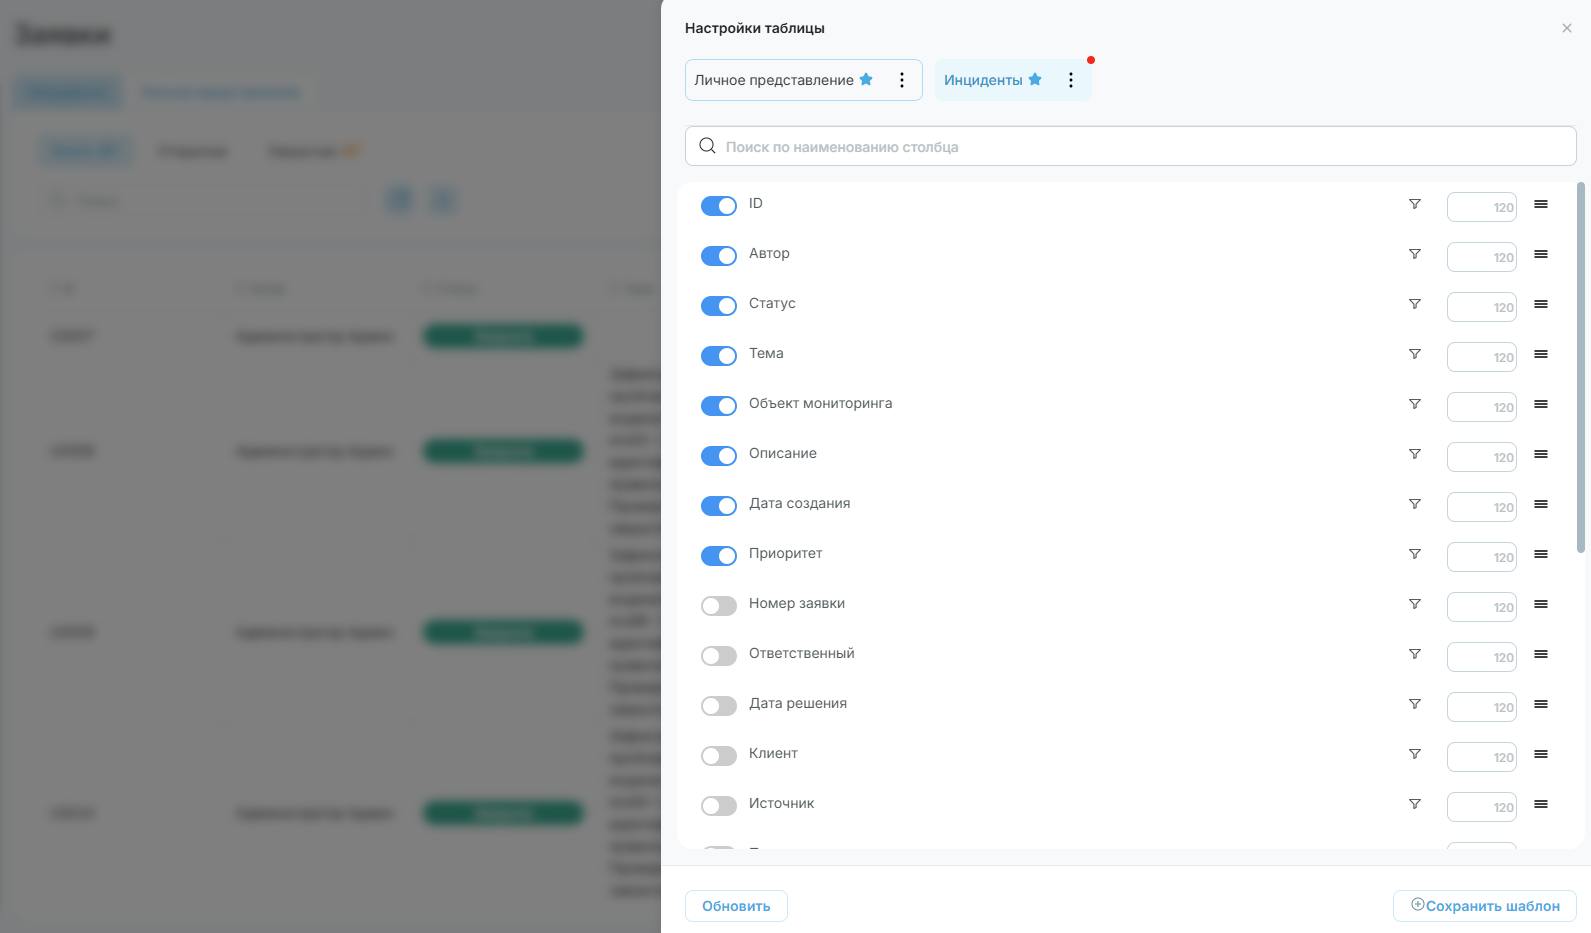Viewport: 1591px width, 933px height.
Task: Click the filter icon for Клиент column
Action: tap(1415, 754)
